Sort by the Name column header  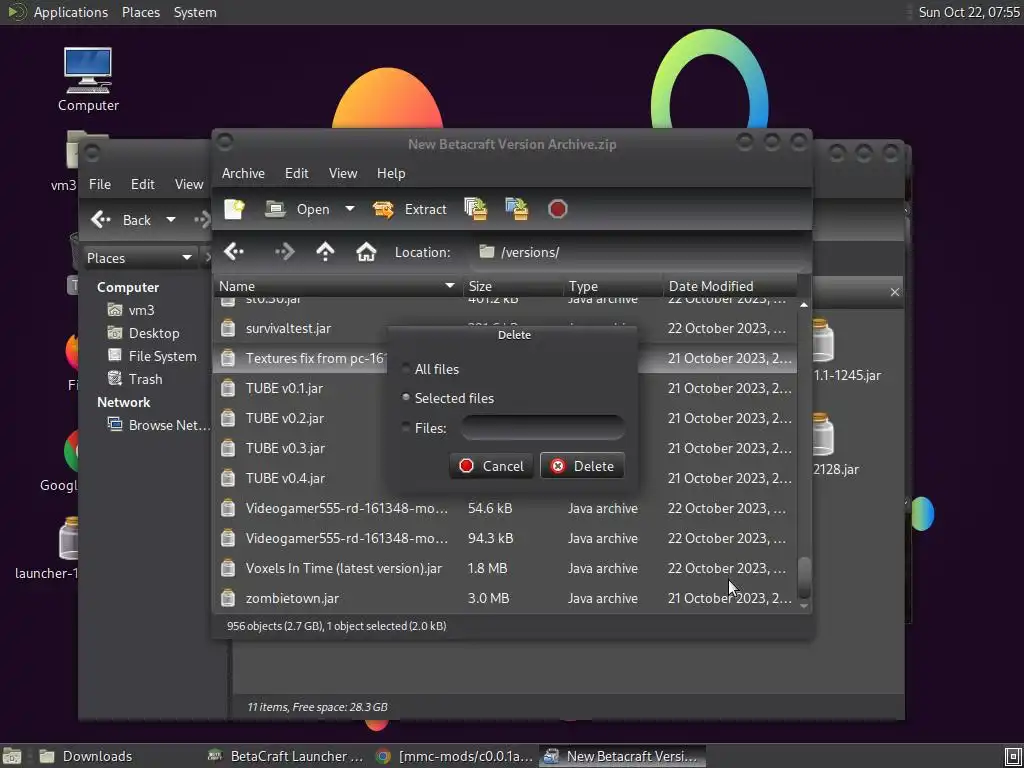(x=338, y=286)
